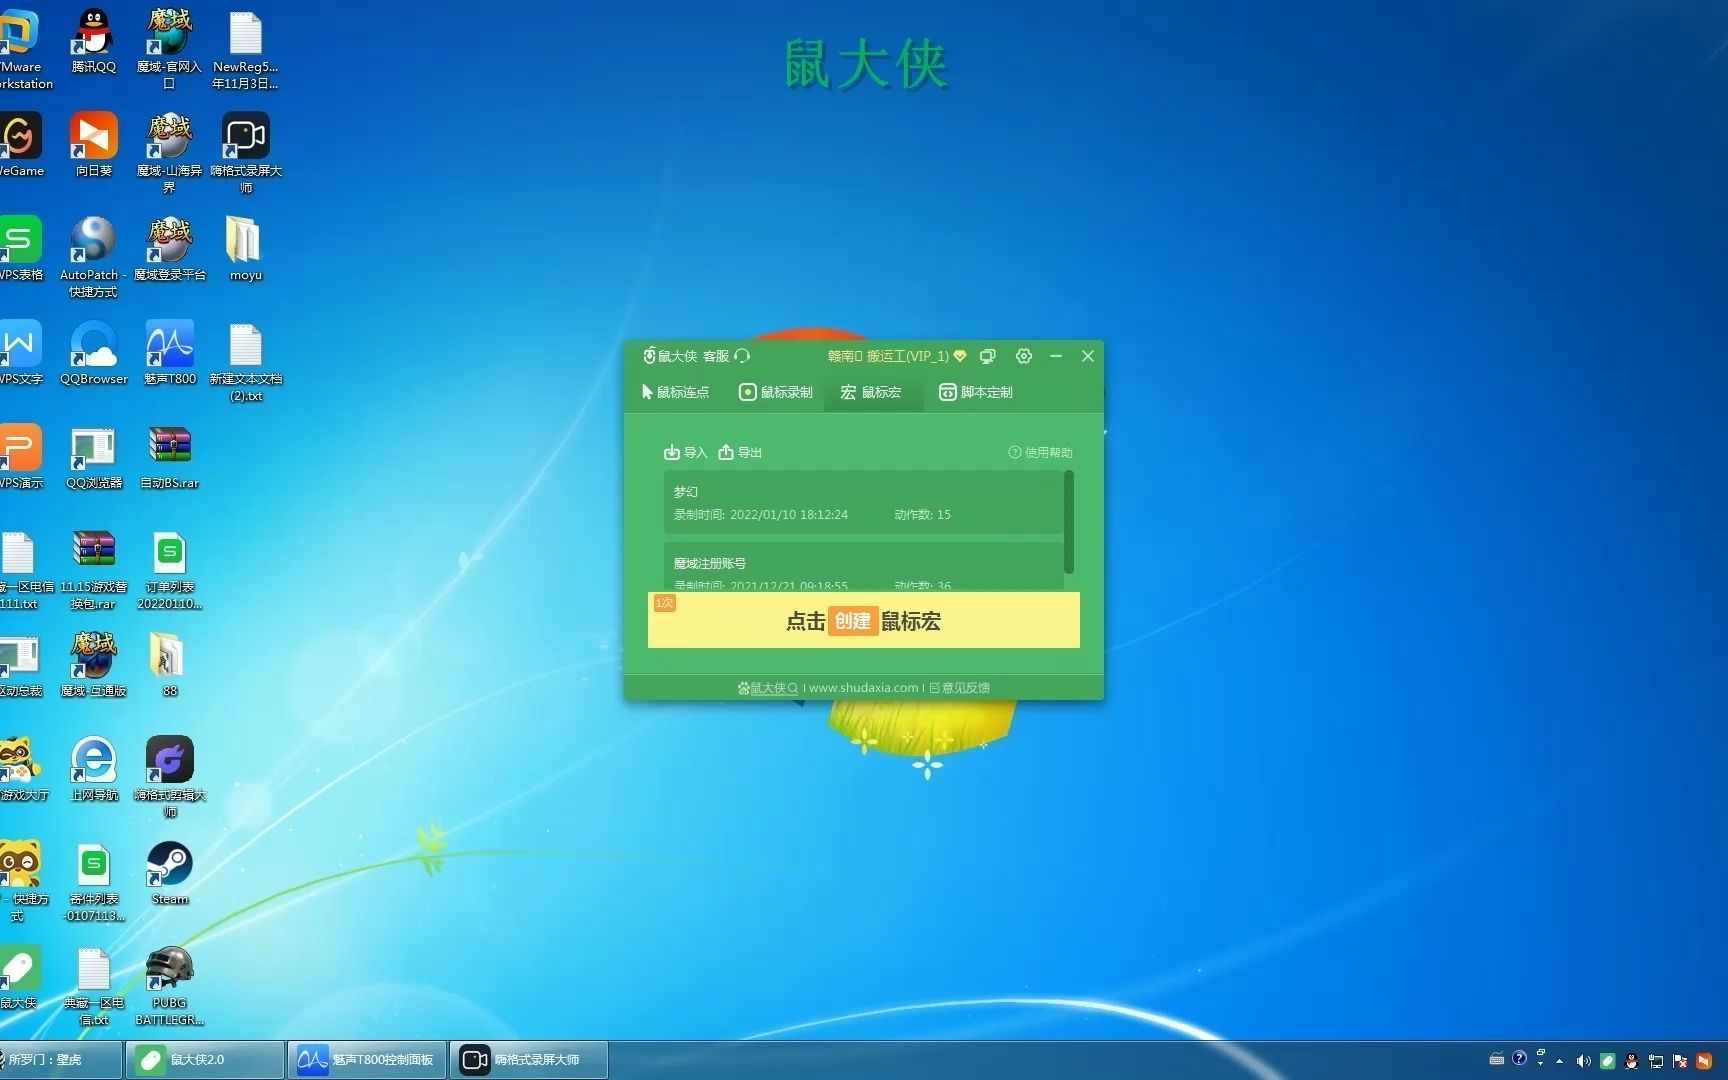Open the 魔域-山海异界 desktop shortcut
The height and width of the screenshot is (1080, 1728).
[169, 153]
